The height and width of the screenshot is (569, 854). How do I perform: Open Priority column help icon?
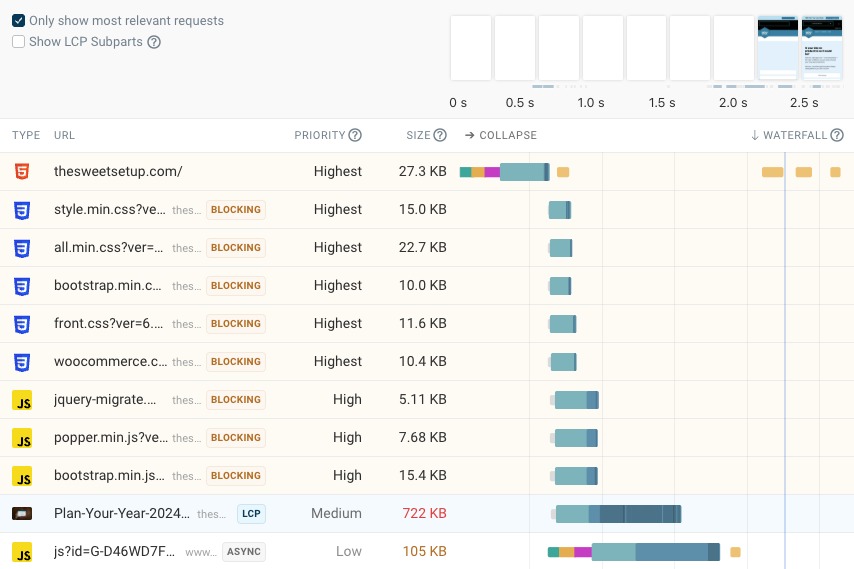pyautogui.click(x=355, y=135)
